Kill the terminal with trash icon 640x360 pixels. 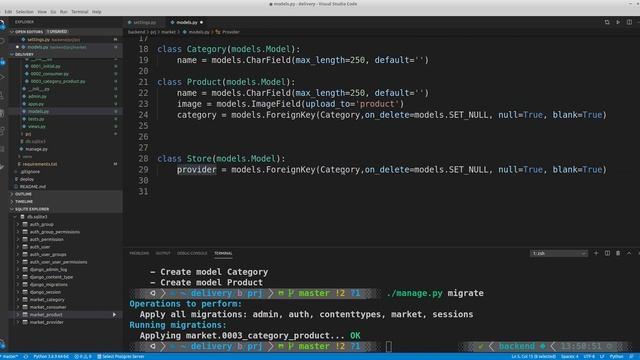point(618,253)
